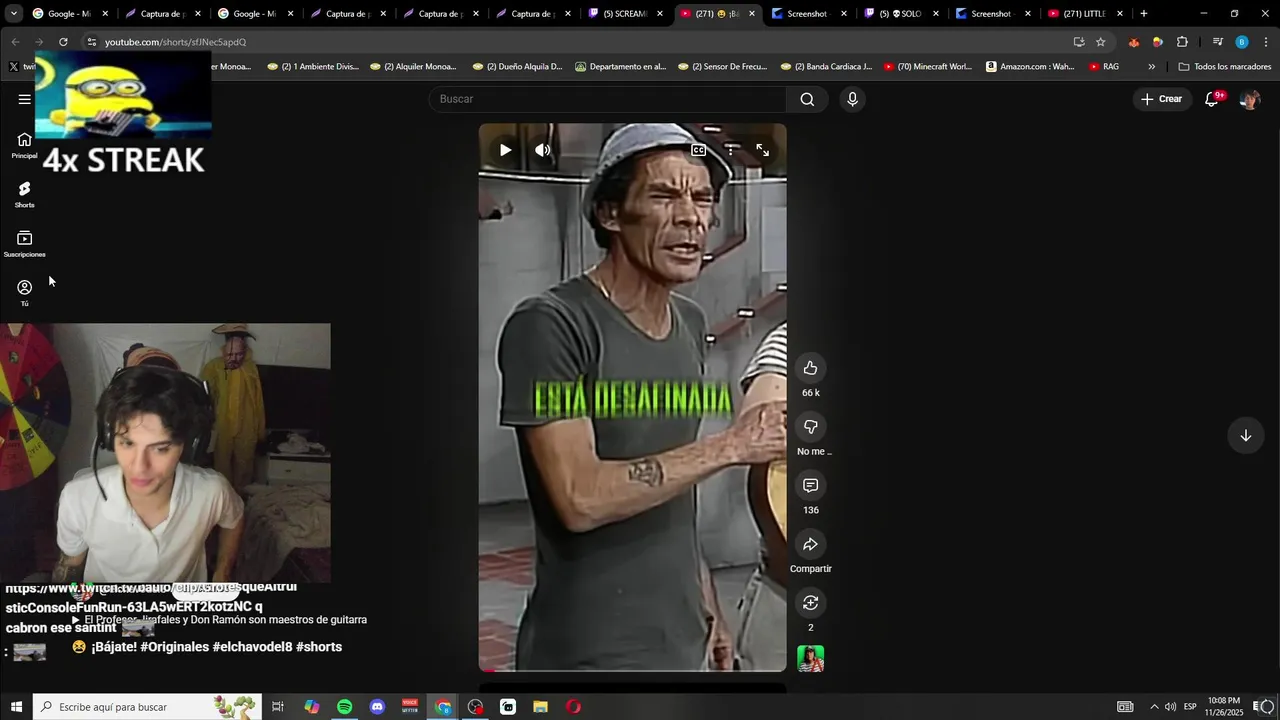This screenshot has width=1280, height=720.
Task: Open Todos los marcadores folder
Action: [x=1225, y=66]
